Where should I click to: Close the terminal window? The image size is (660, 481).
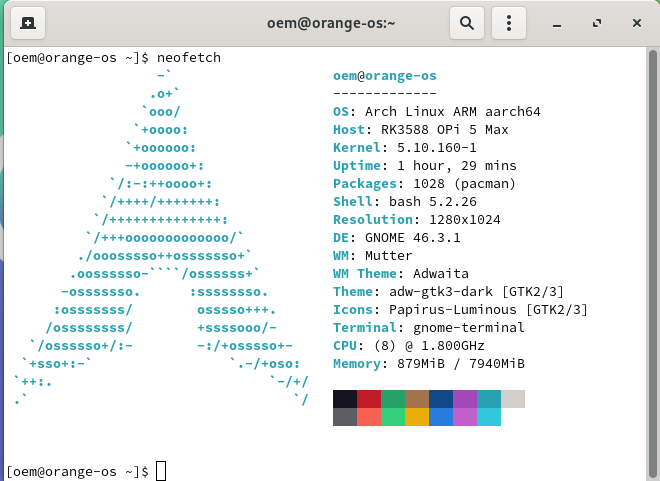tap(637, 23)
